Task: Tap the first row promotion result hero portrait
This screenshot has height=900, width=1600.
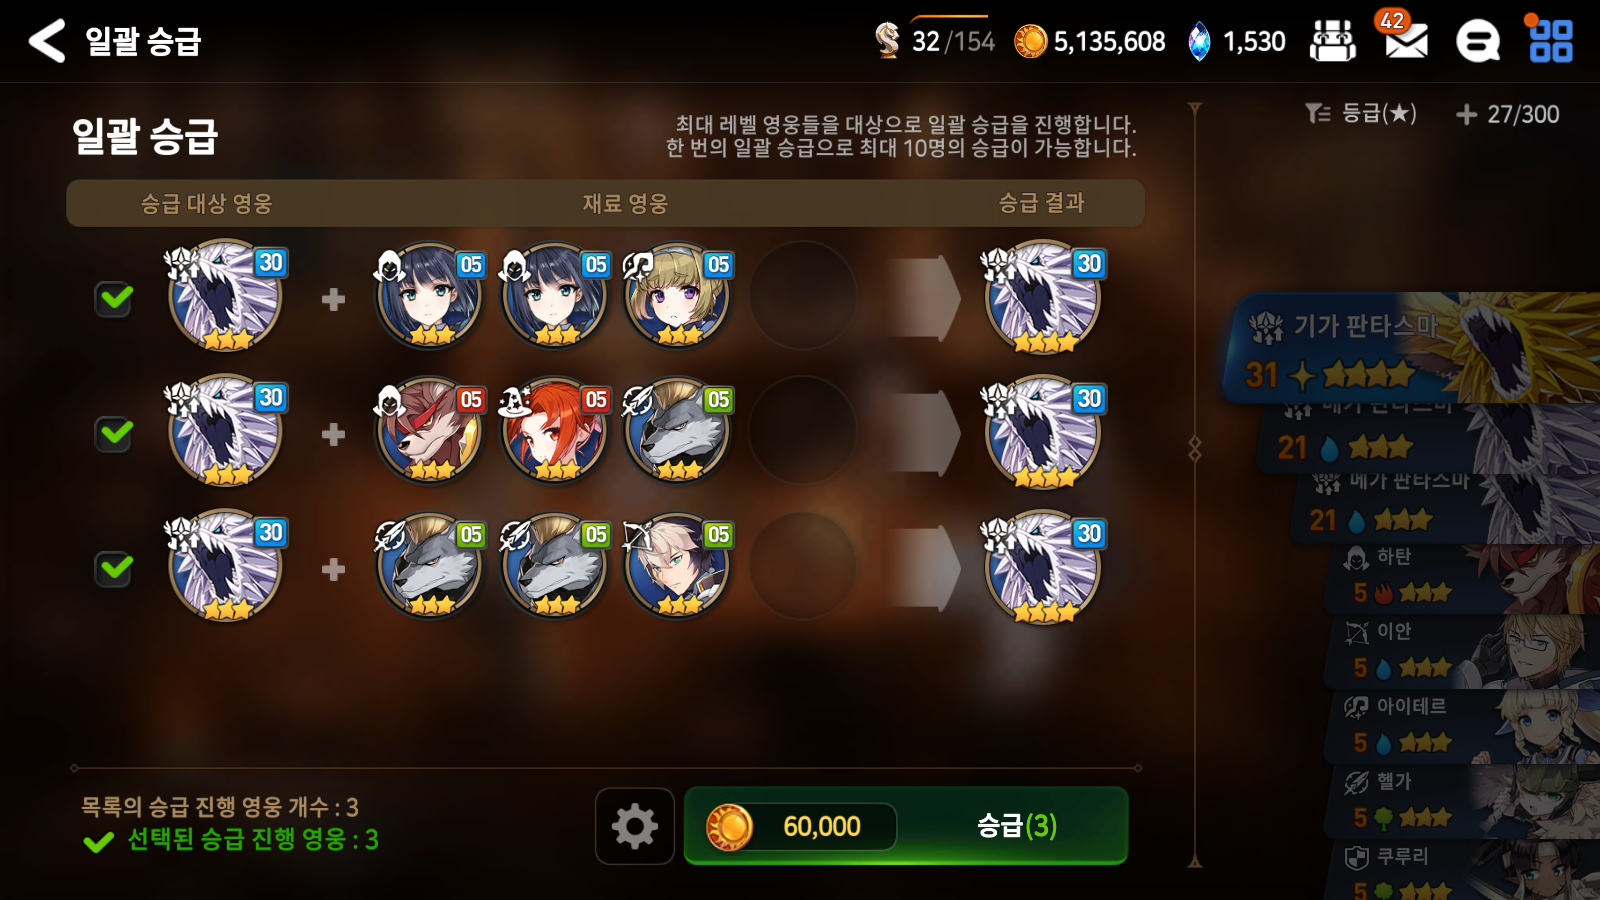Action: pyautogui.click(x=1043, y=297)
